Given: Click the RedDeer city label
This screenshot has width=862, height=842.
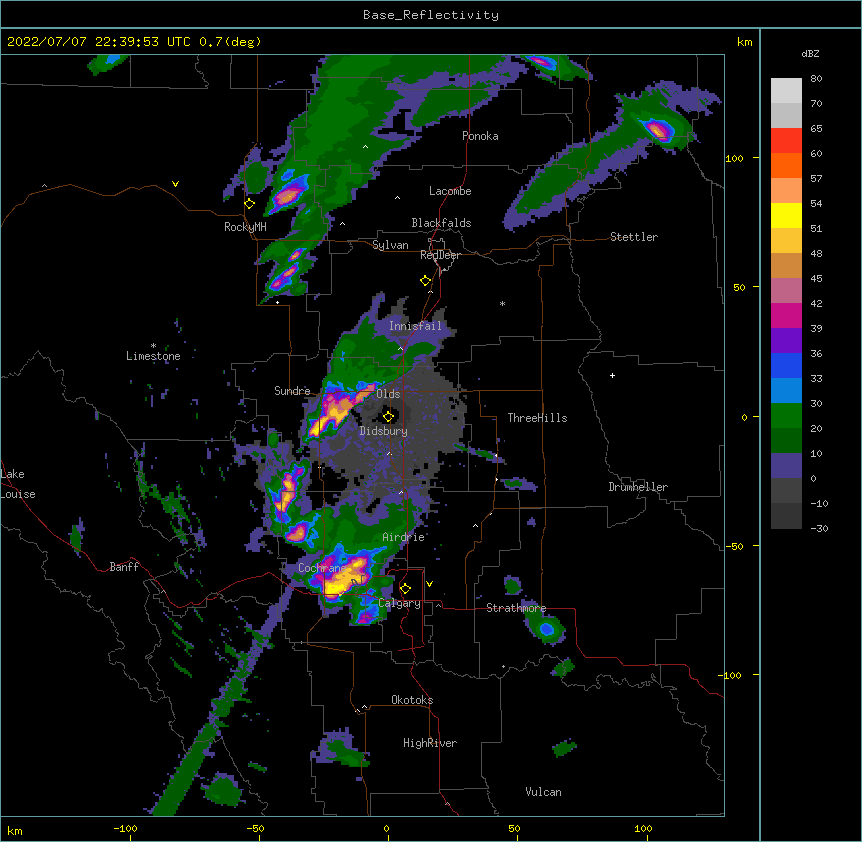Looking at the screenshot, I should [x=441, y=255].
